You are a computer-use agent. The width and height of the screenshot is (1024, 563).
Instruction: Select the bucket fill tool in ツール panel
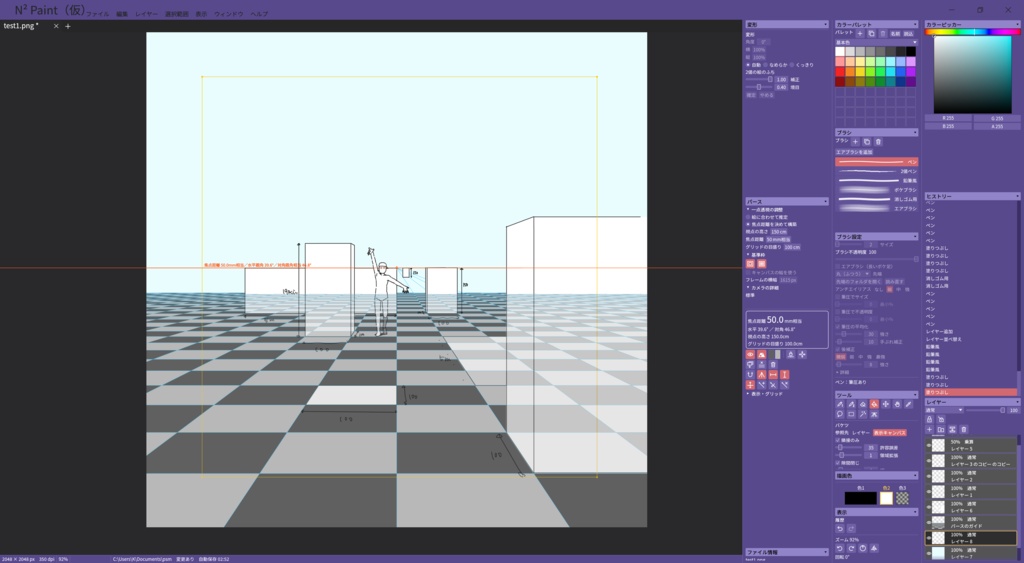pyautogui.click(x=874, y=404)
